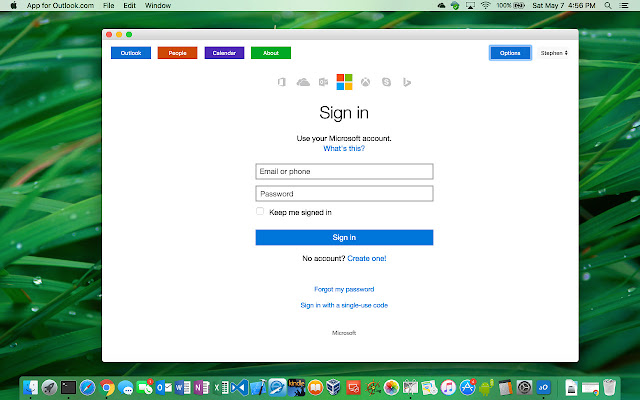The image size is (640, 400).
Task: Open Visual Studio Code in dock
Action: point(240,387)
